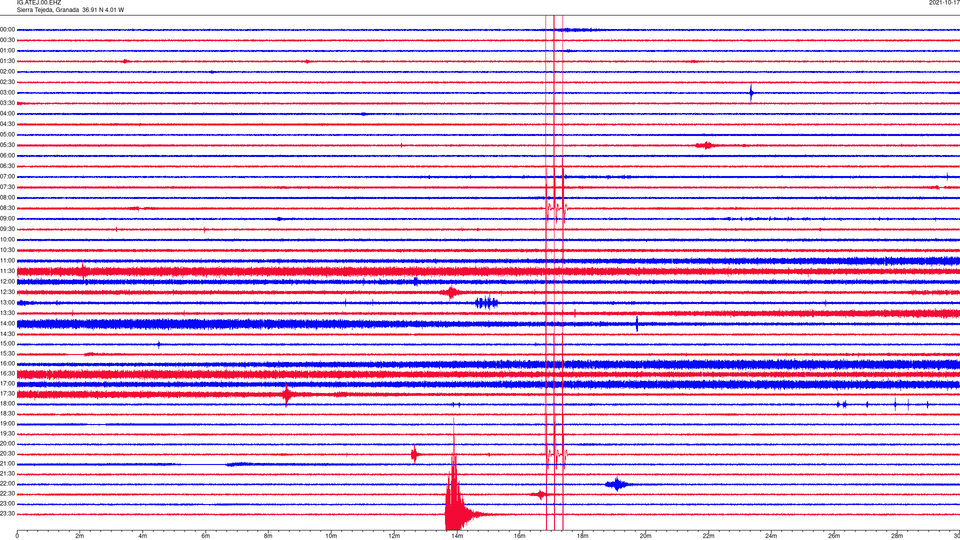Click the 28m tick on time axis
The width and height of the screenshot is (960, 540).
tap(897, 536)
